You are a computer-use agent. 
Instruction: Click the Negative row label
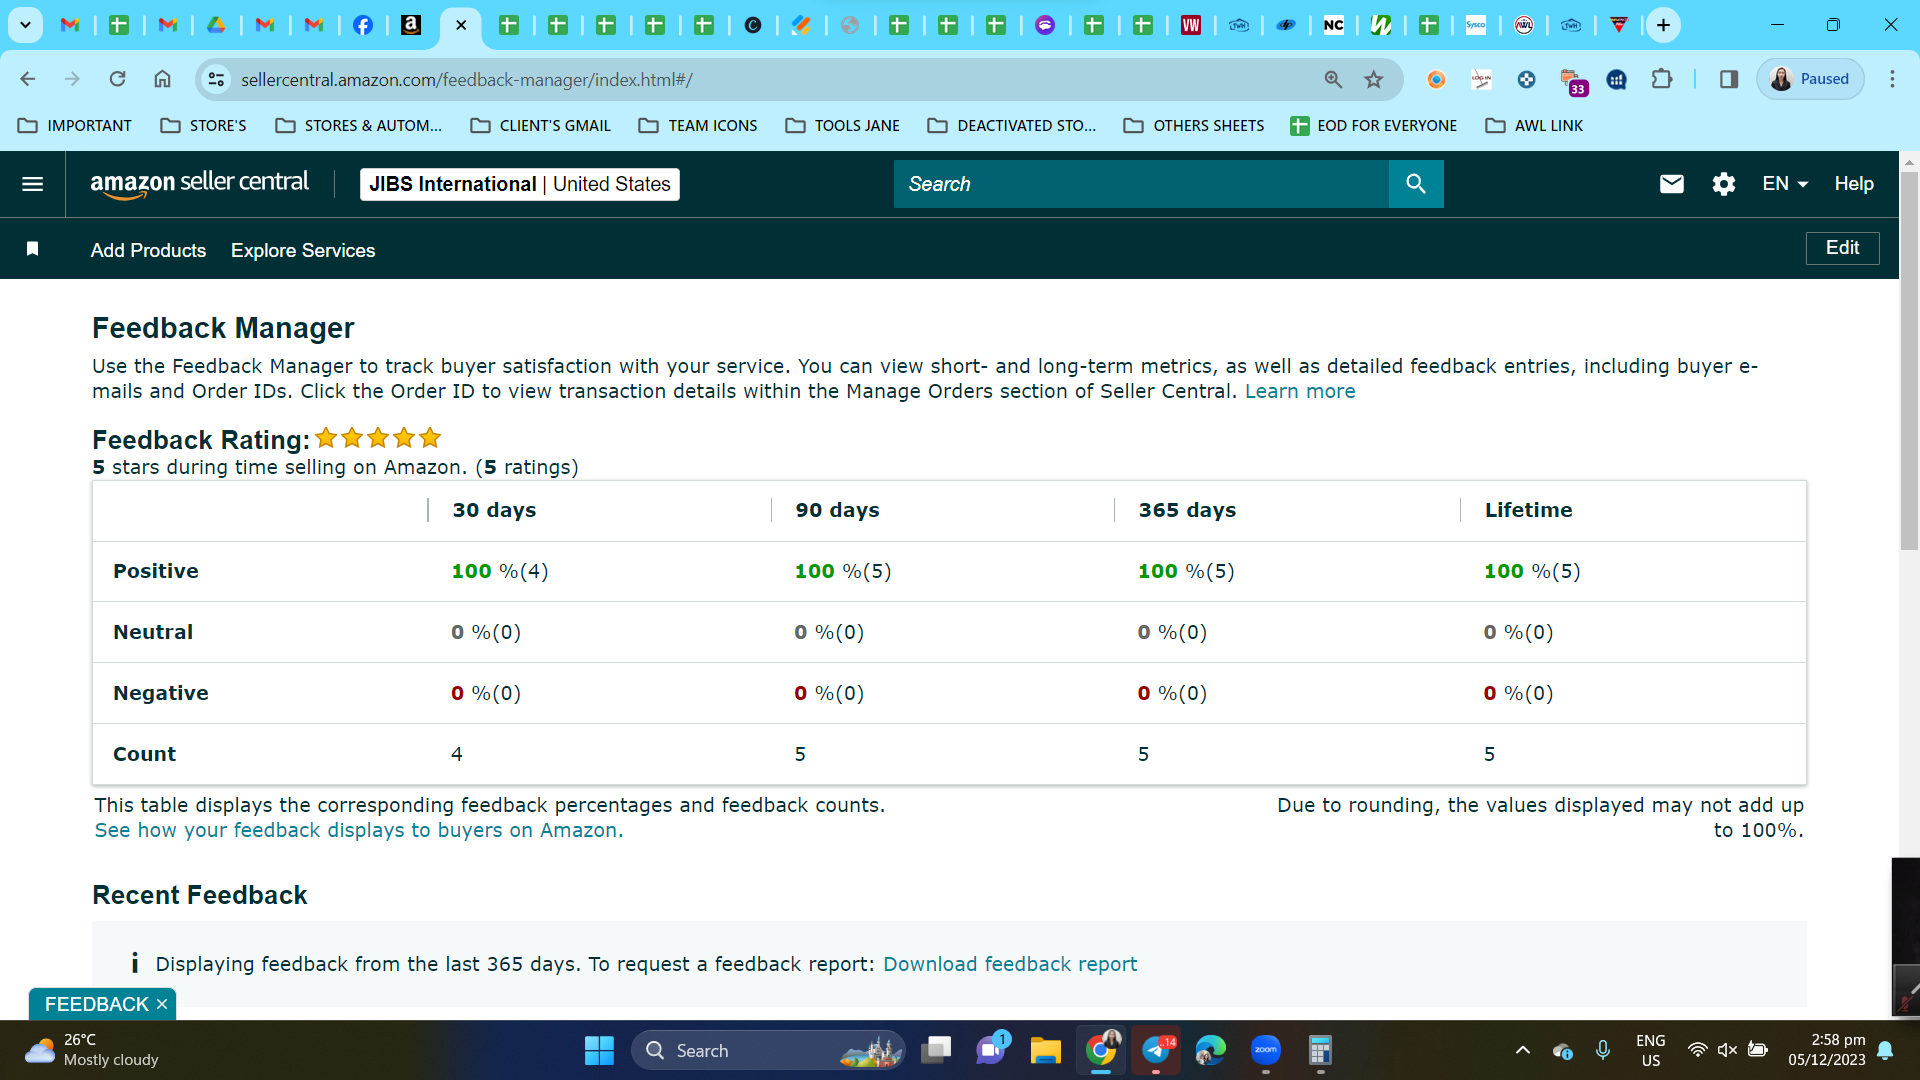161,693
